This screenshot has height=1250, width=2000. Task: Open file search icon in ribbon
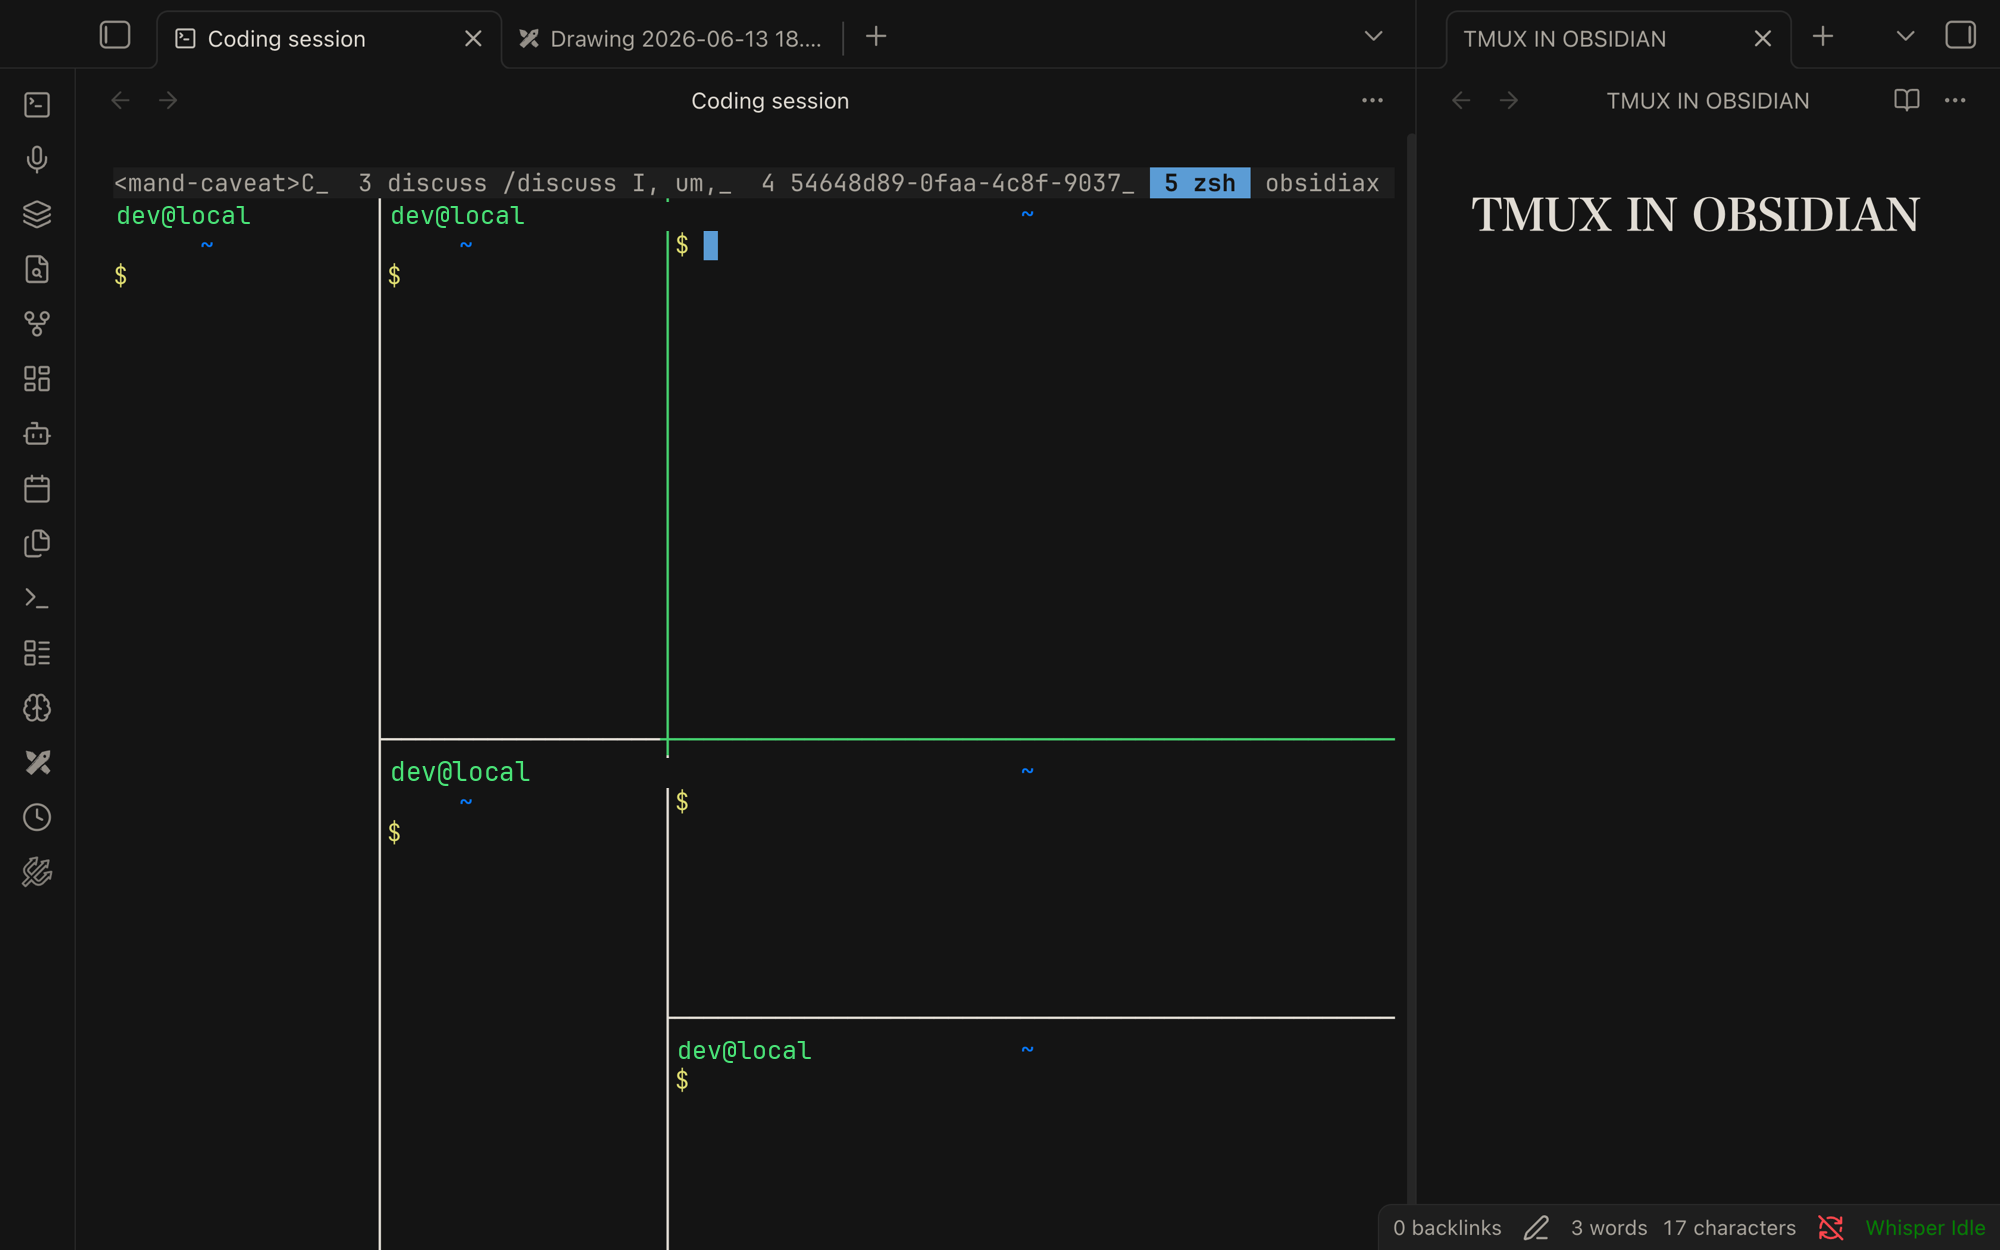37,269
